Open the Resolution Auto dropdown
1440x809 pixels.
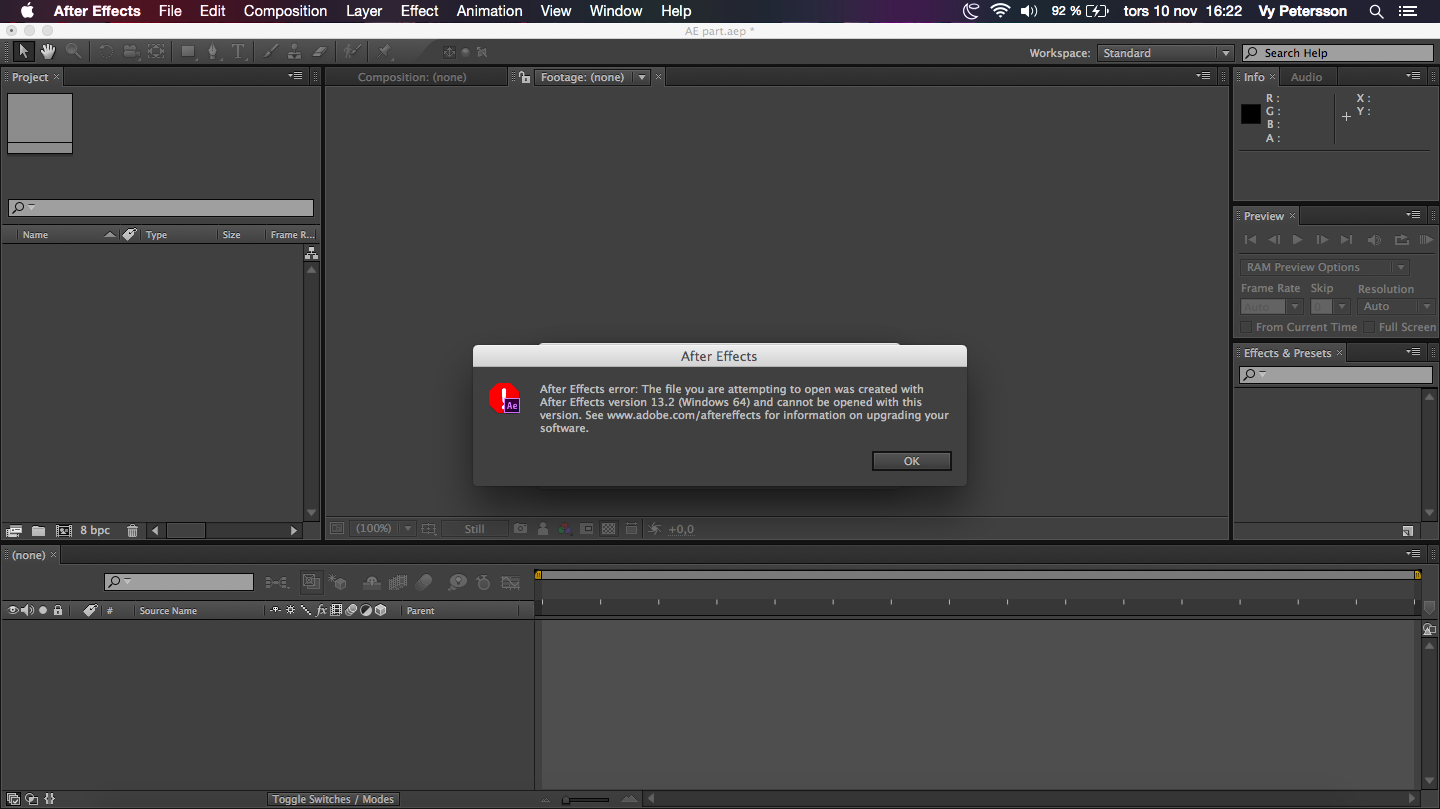[1397, 307]
